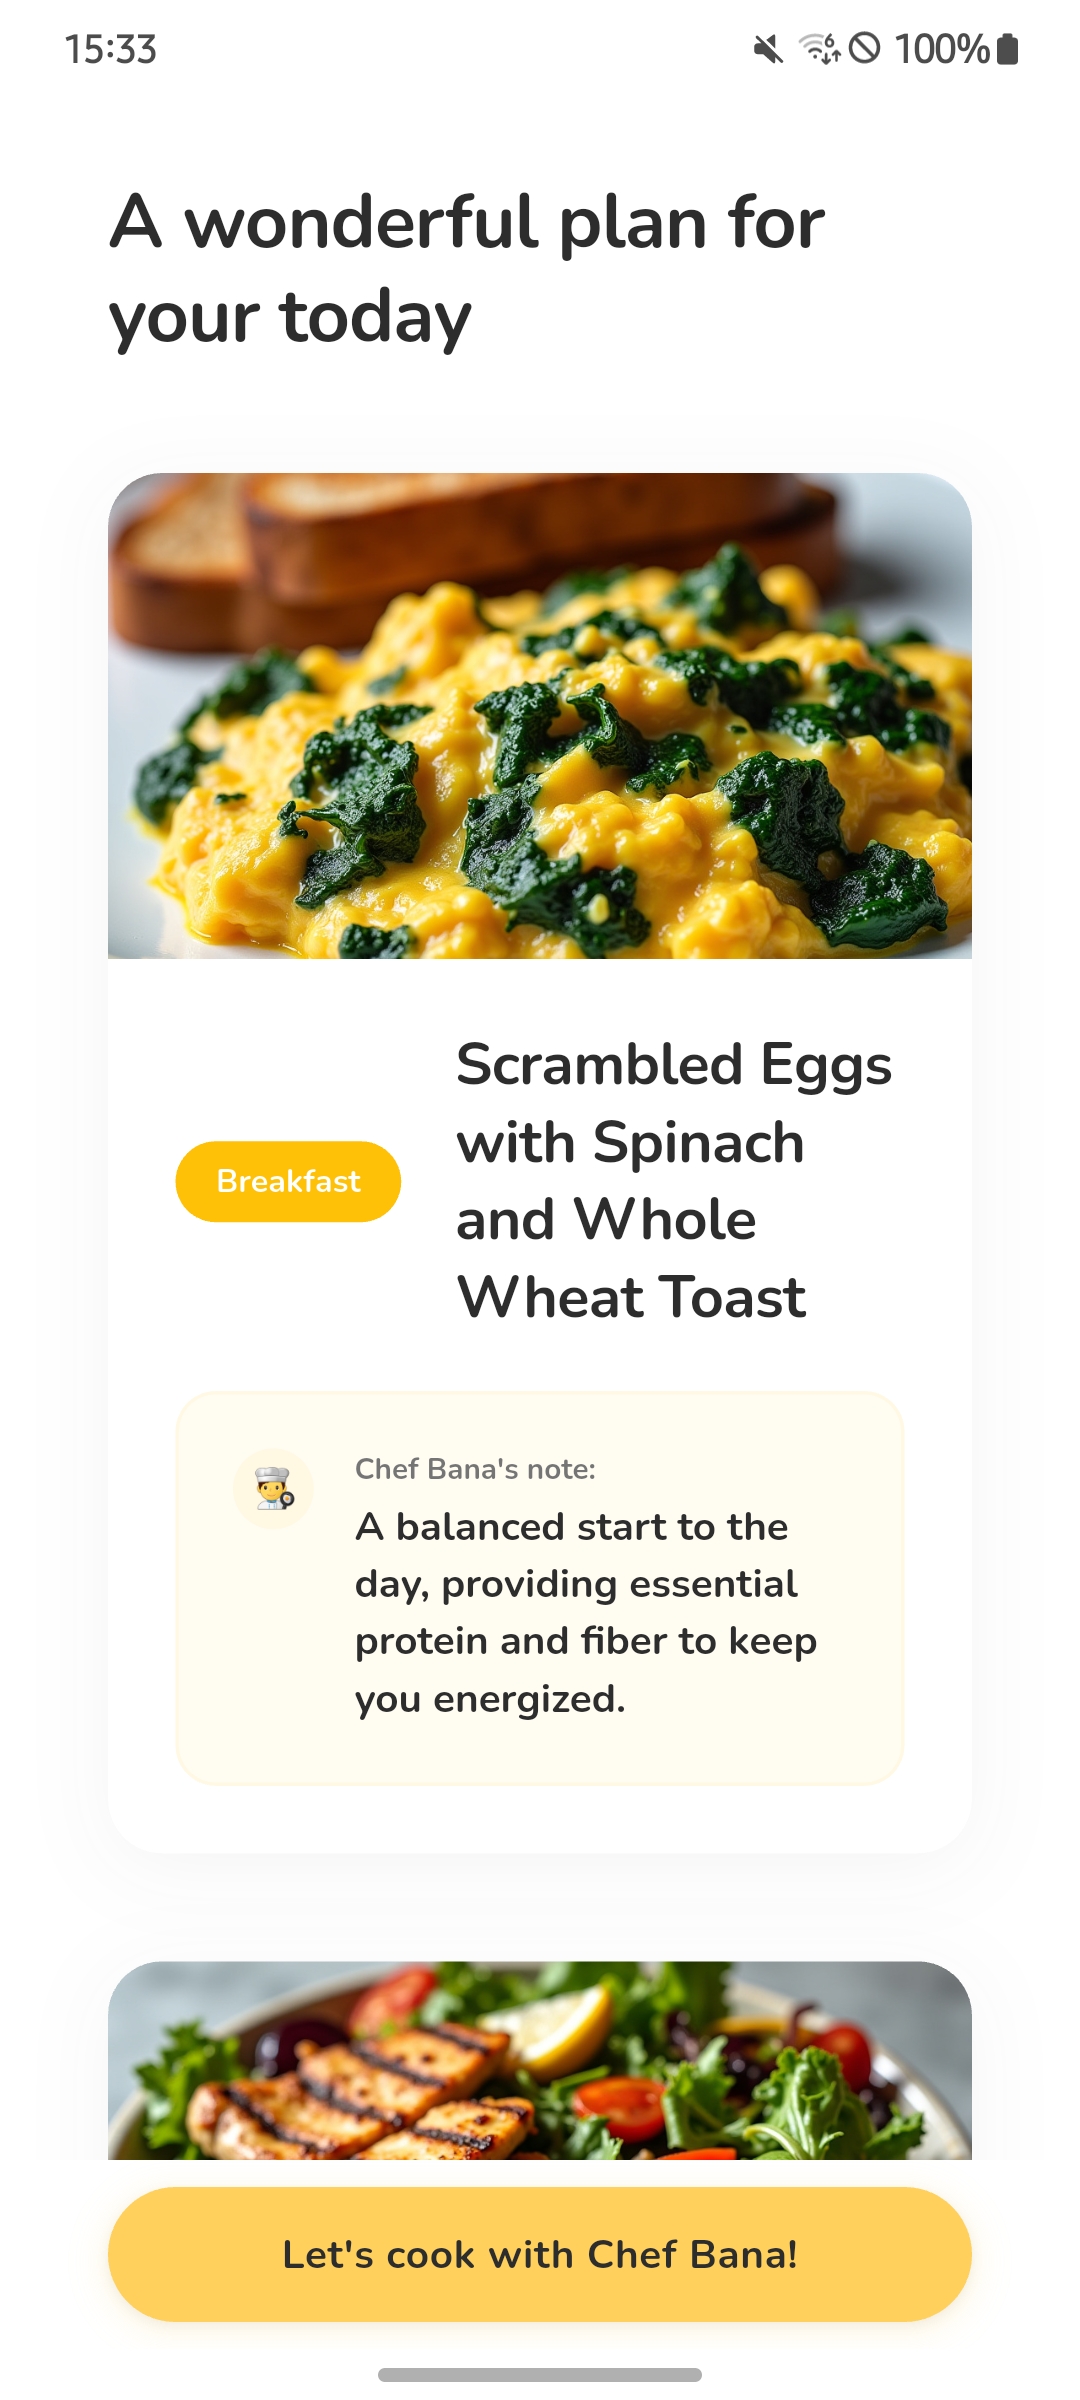This screenshot has width=1080, height=2400.
Task: Tap the word "energized." in the chef's note
Action: (529, 1699)
